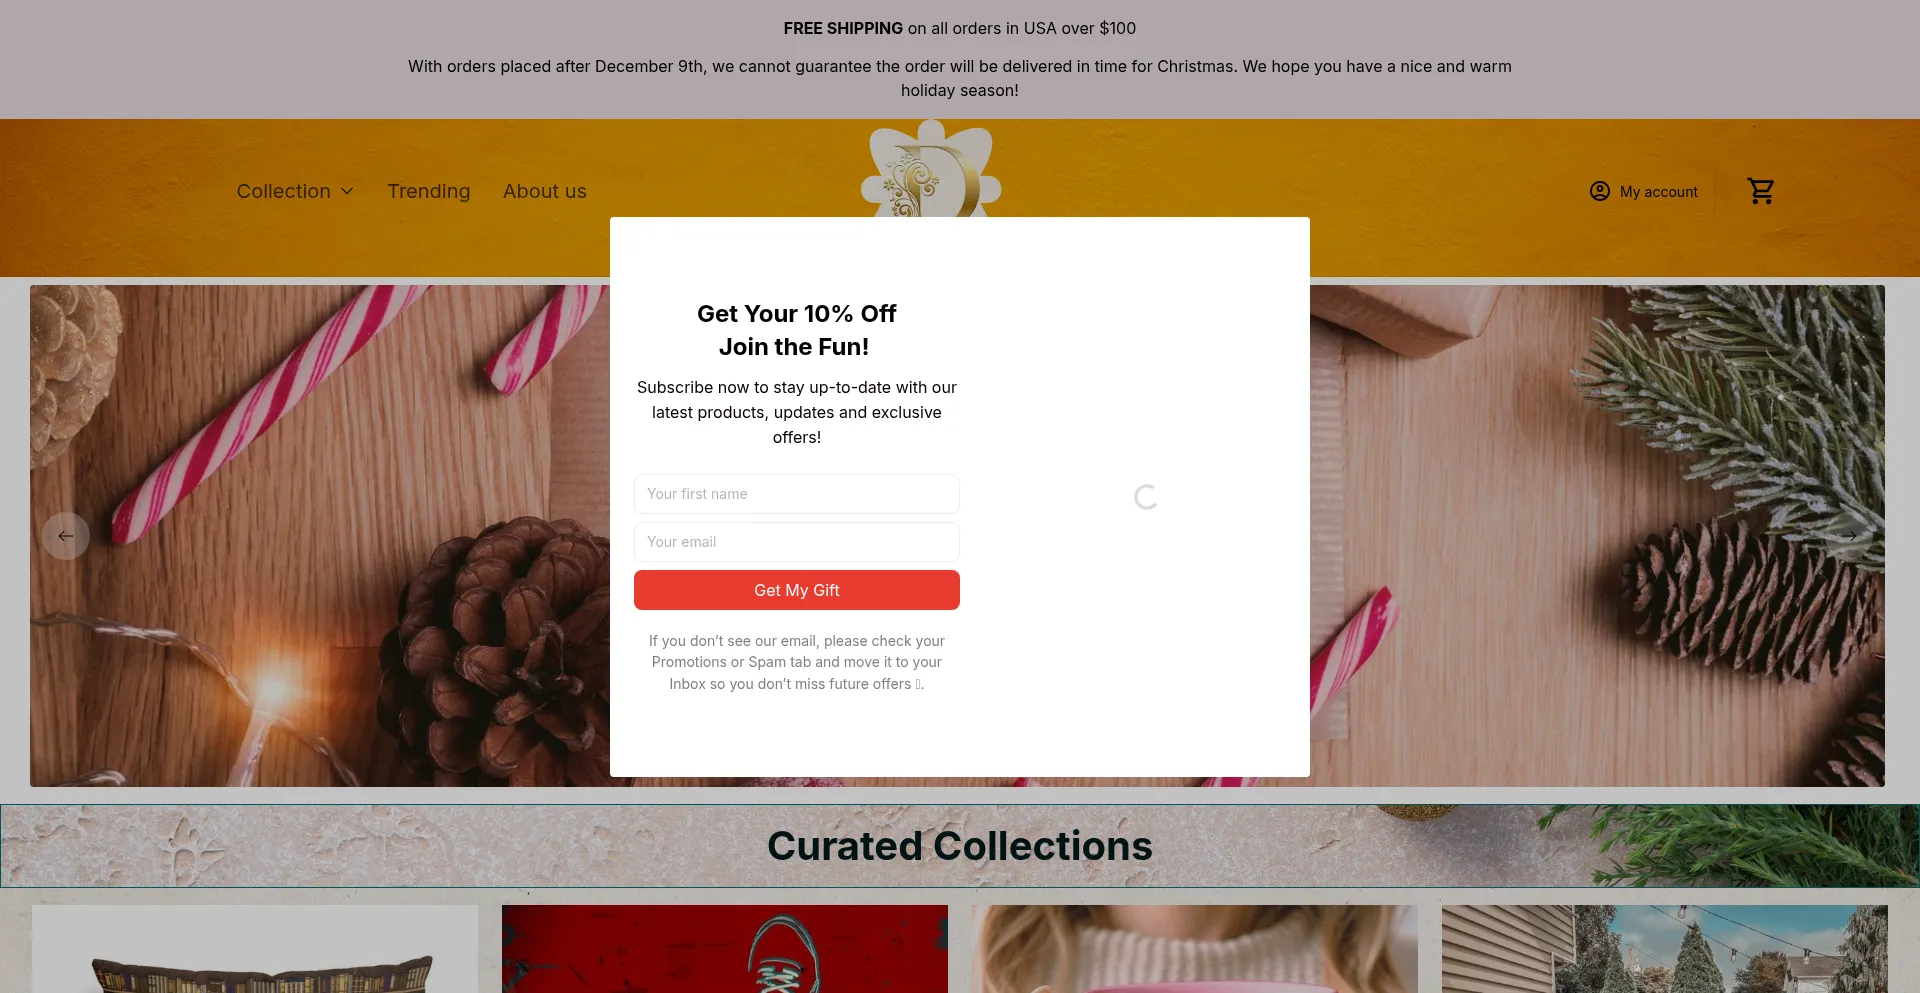Open the Trending page
Screen dimensions: 1920x993
(429, 191)
